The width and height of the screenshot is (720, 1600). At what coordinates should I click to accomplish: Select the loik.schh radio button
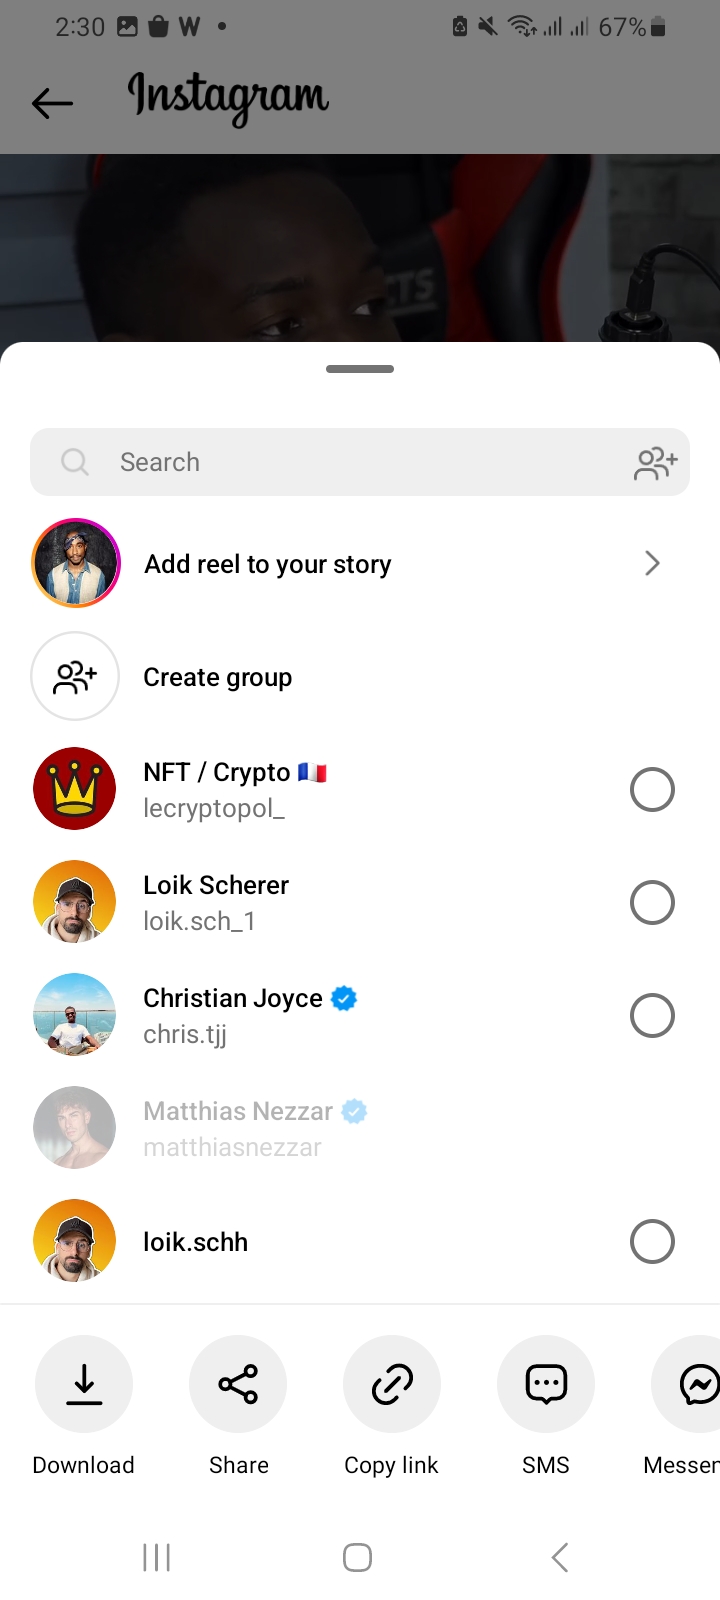tap(652, 1242)
